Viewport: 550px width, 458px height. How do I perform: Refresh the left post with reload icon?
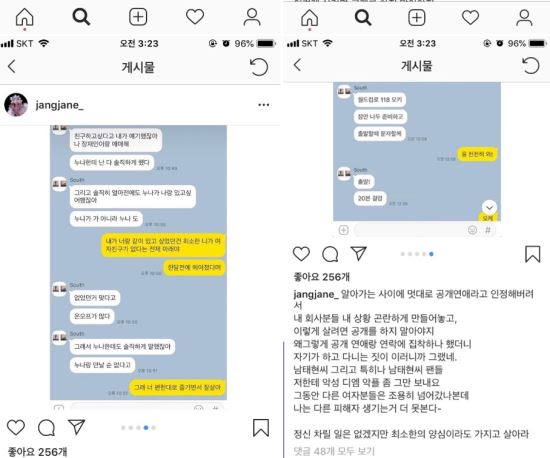[259, 67]
